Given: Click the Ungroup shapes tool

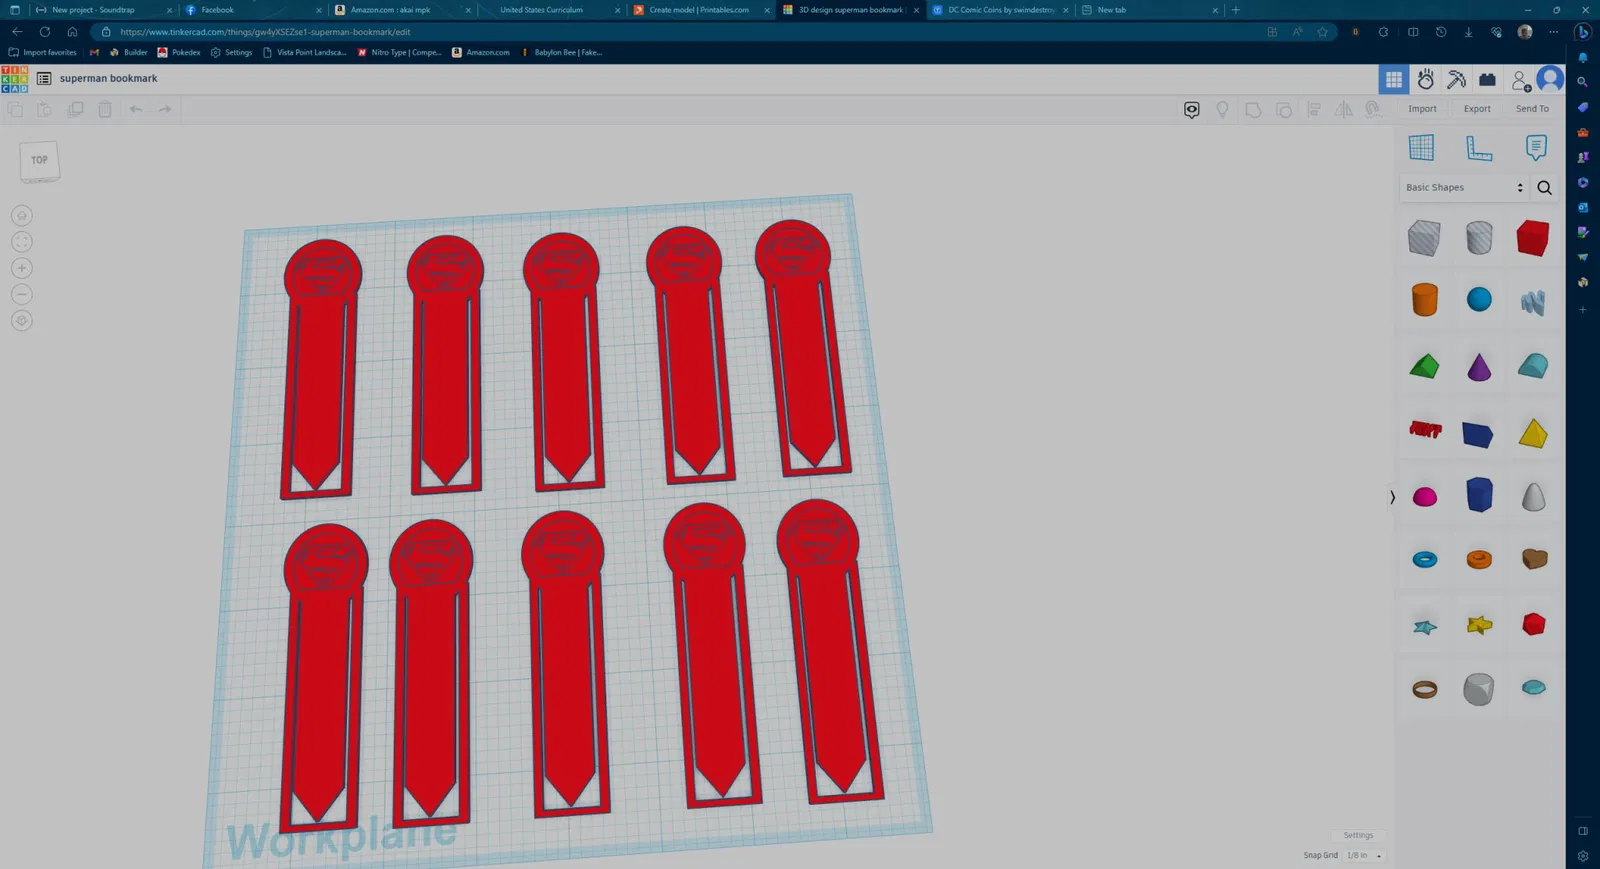Looking at the screenshot, I should point(1283,109).
